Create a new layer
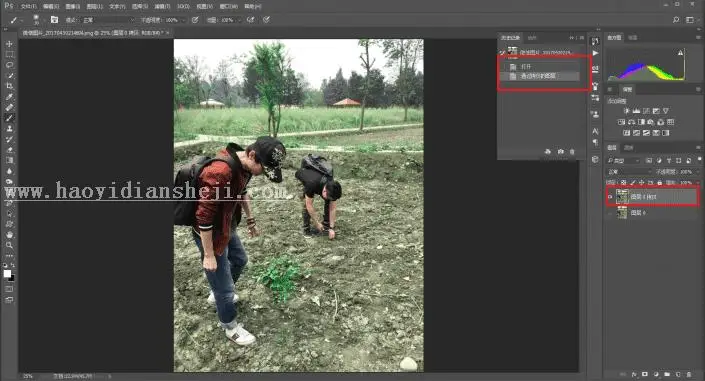This screenshot has width=705, height=381. tap(678, 374)
